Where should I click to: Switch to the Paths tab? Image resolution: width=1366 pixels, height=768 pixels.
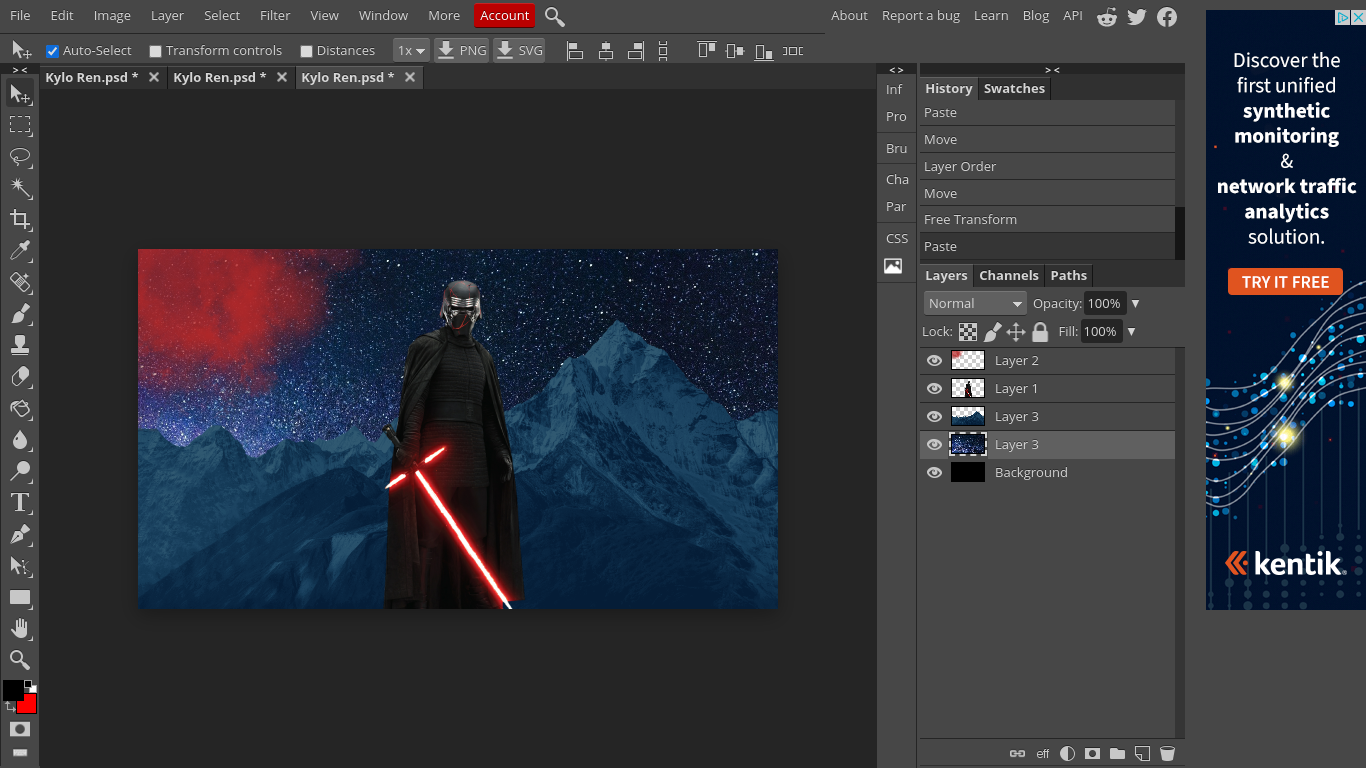(1068, 275)
